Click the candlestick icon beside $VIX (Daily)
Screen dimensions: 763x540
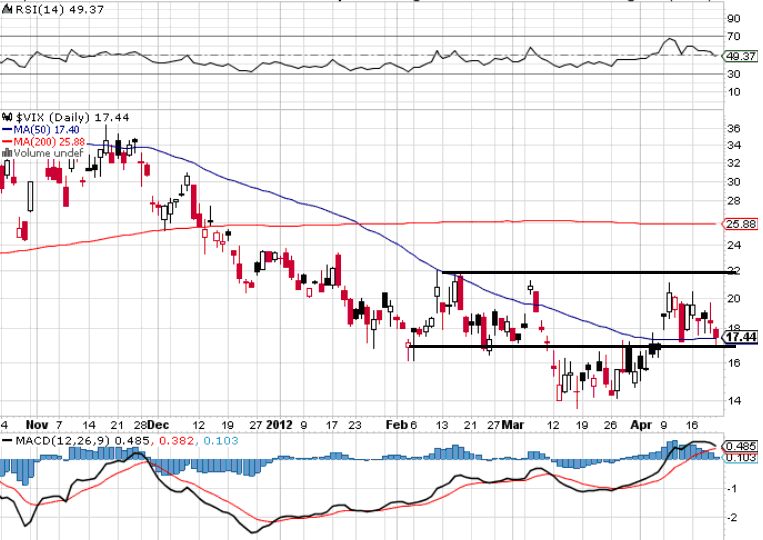7,117
